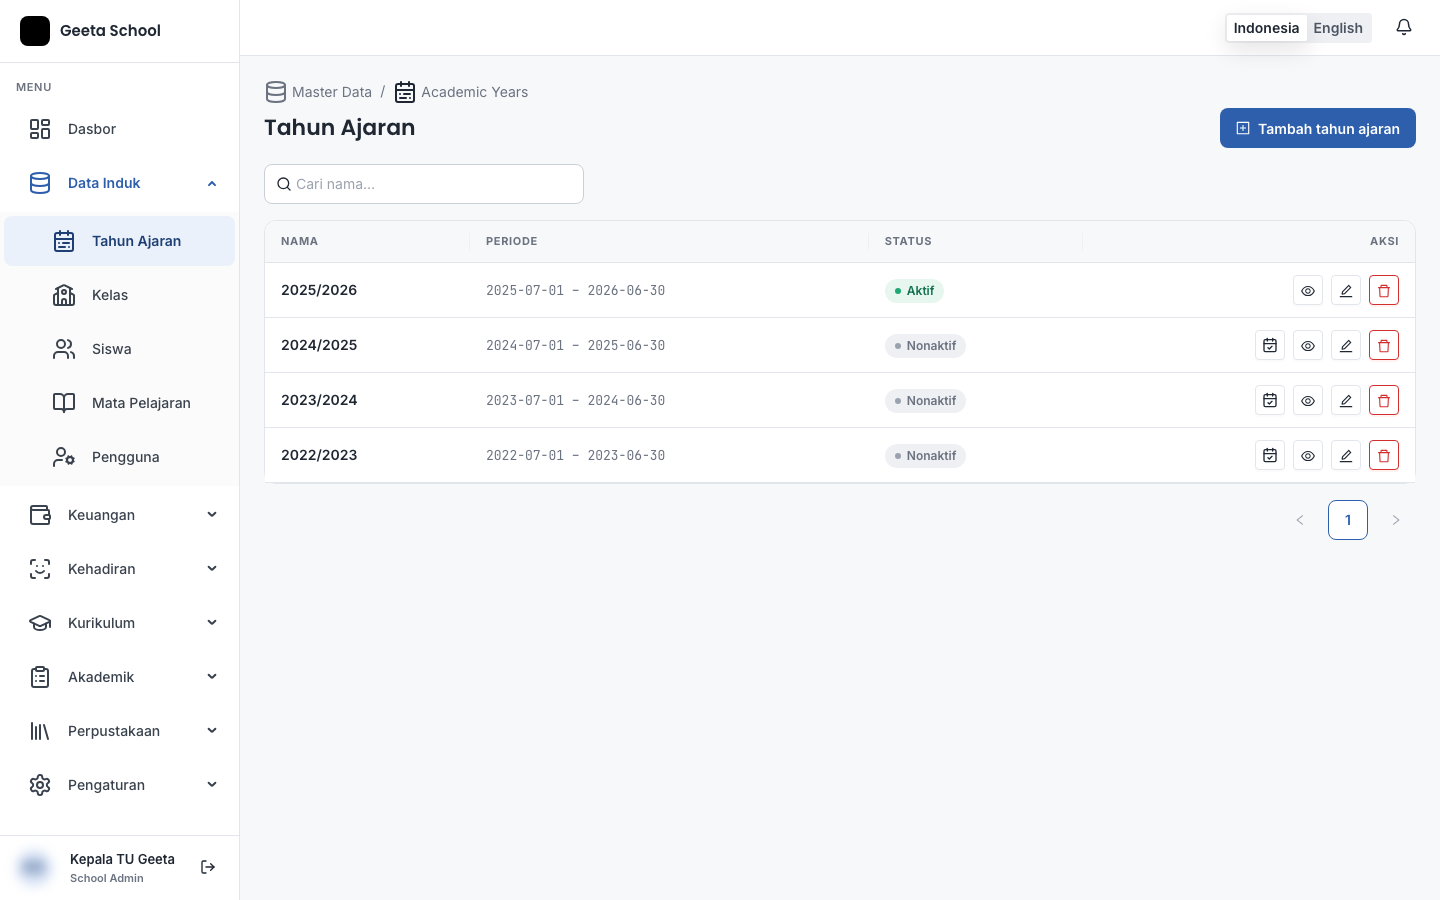Delete the 2024/2025 row trash icon
This screenshot has width=1440, height=900.
pos(1384,346)
